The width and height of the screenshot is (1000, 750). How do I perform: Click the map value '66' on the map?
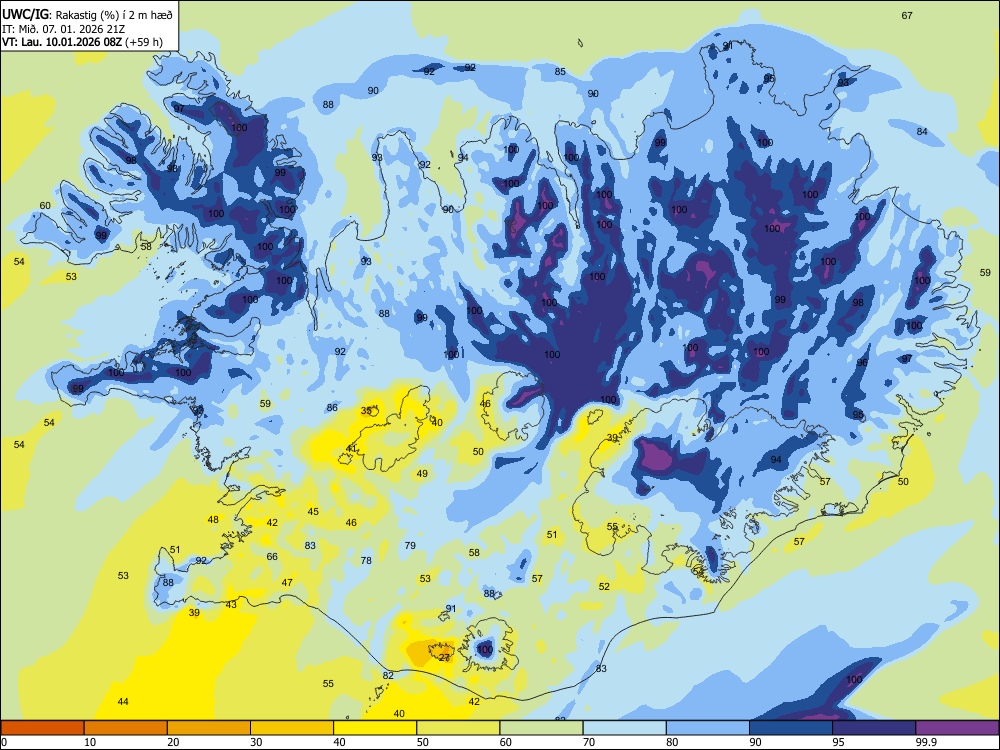click(272, 556)
